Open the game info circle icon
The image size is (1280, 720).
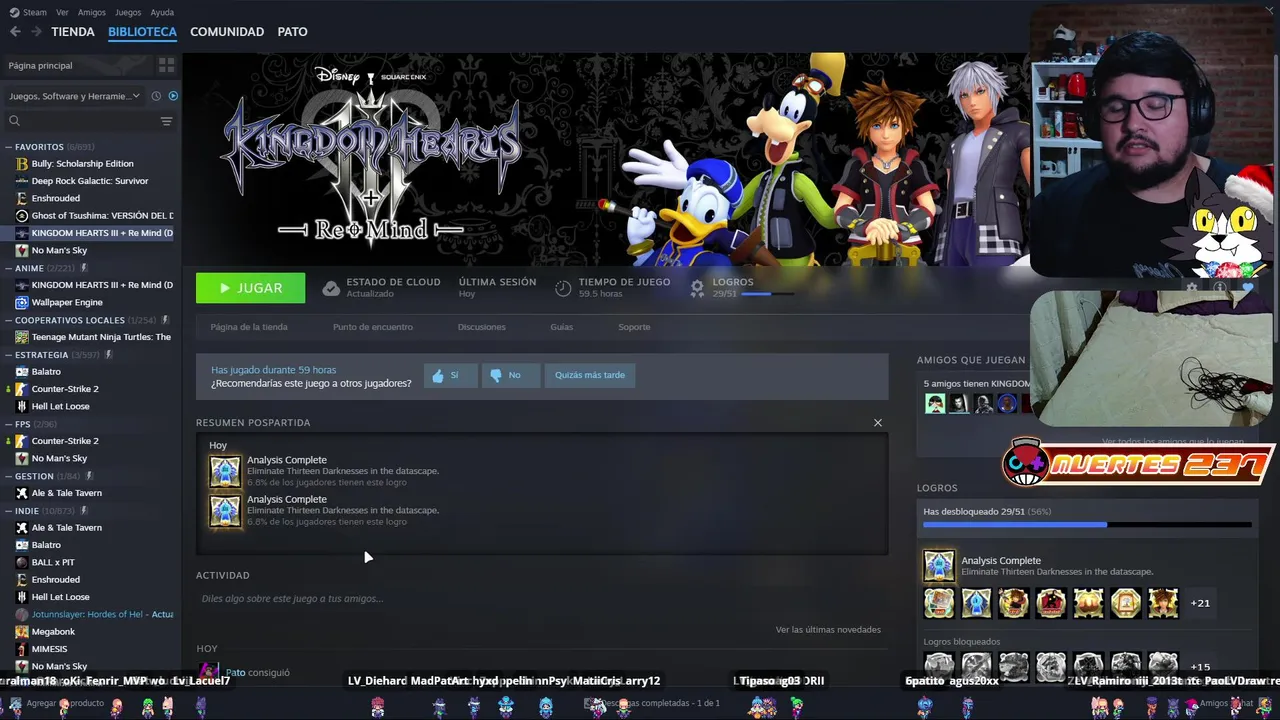pyautogui.click(x=1220, y=287)
